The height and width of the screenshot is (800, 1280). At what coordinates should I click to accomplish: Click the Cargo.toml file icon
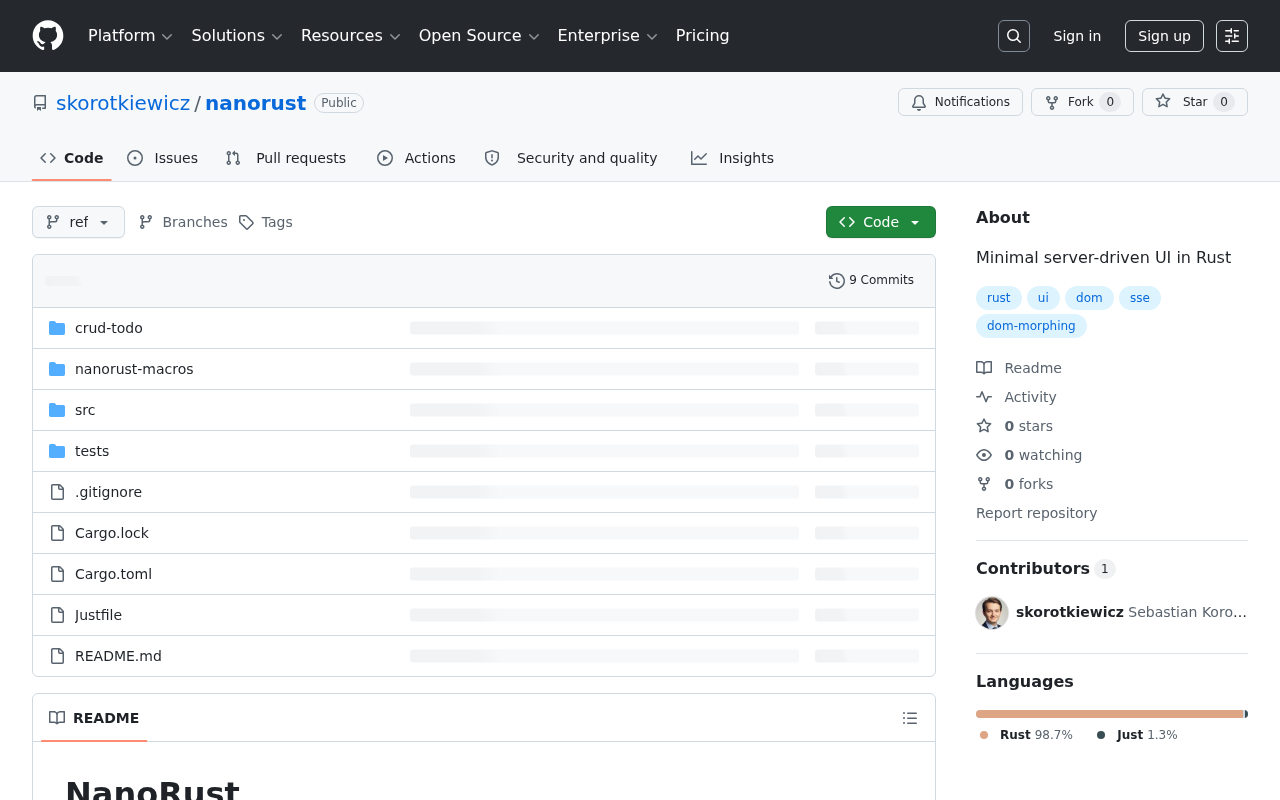(57, 574)
